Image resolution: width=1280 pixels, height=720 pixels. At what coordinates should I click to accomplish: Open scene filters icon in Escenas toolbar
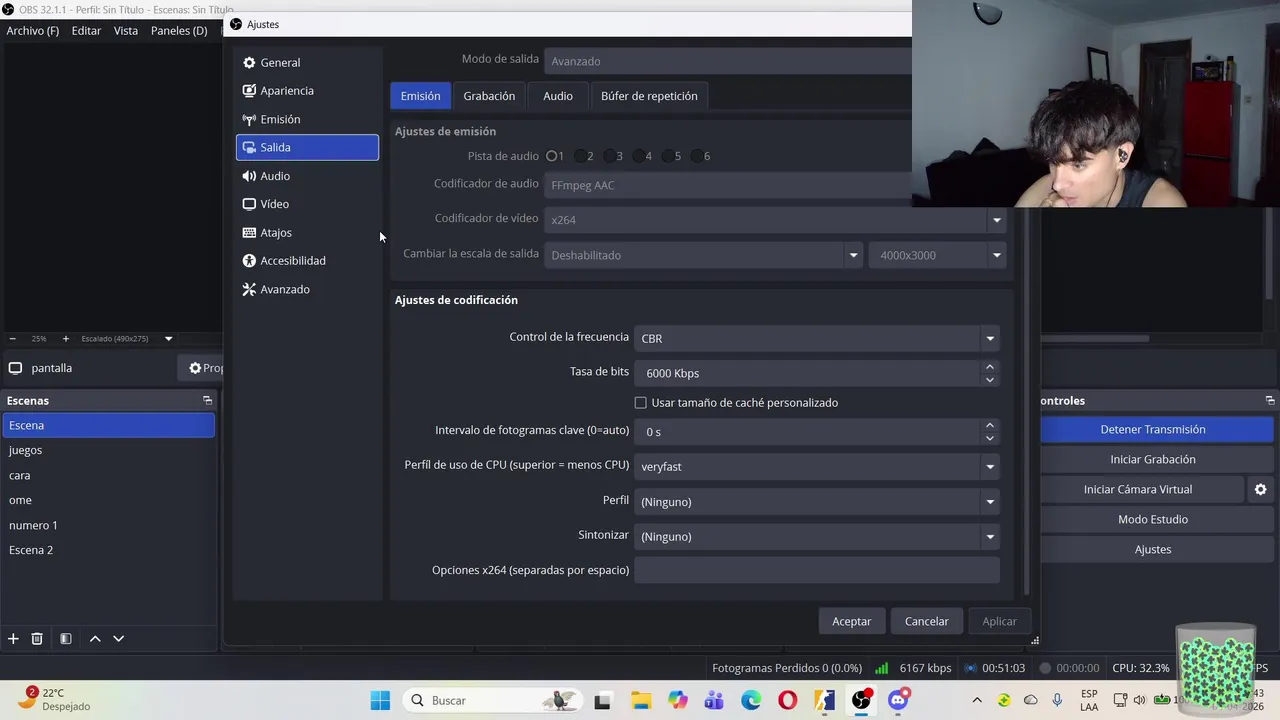[65, 638]
